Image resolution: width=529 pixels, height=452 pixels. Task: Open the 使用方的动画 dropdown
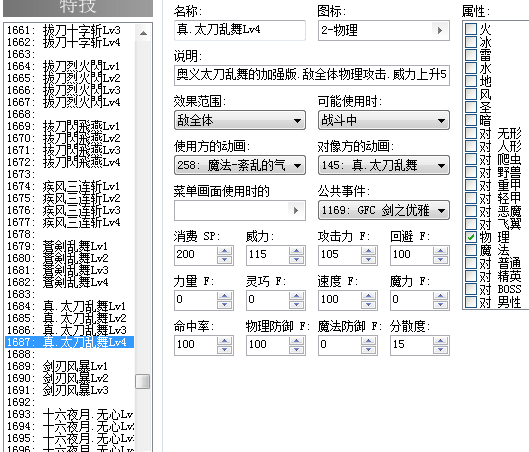tap(240, 165)
